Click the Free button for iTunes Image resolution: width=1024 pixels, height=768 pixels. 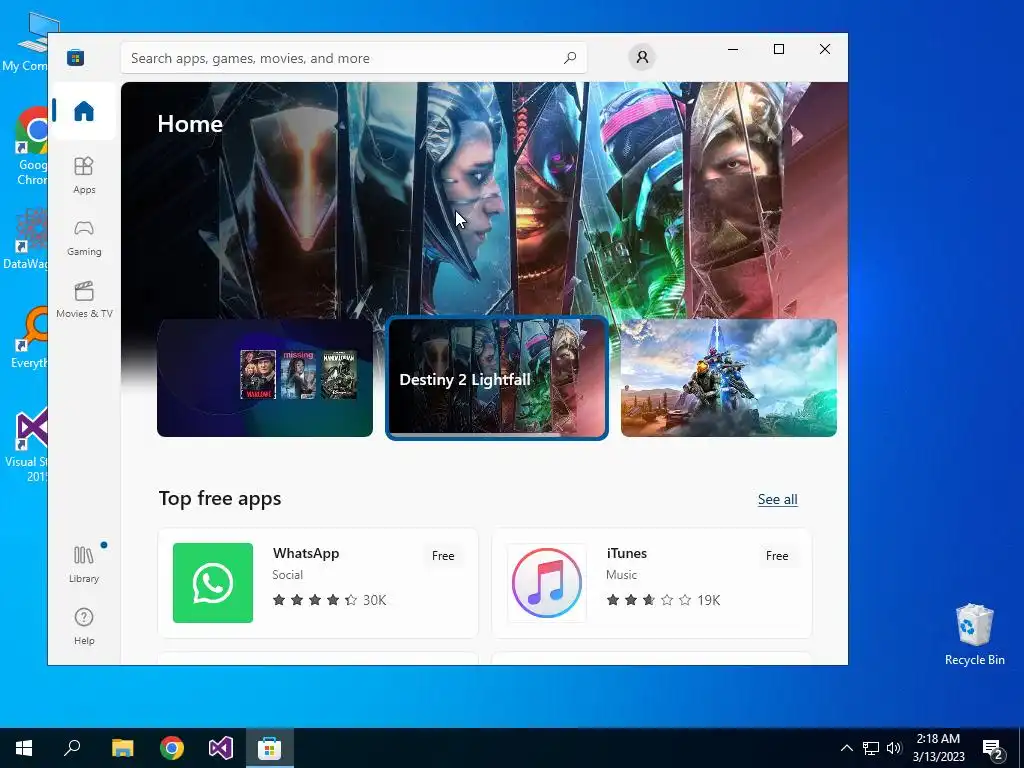coord(776,556)
